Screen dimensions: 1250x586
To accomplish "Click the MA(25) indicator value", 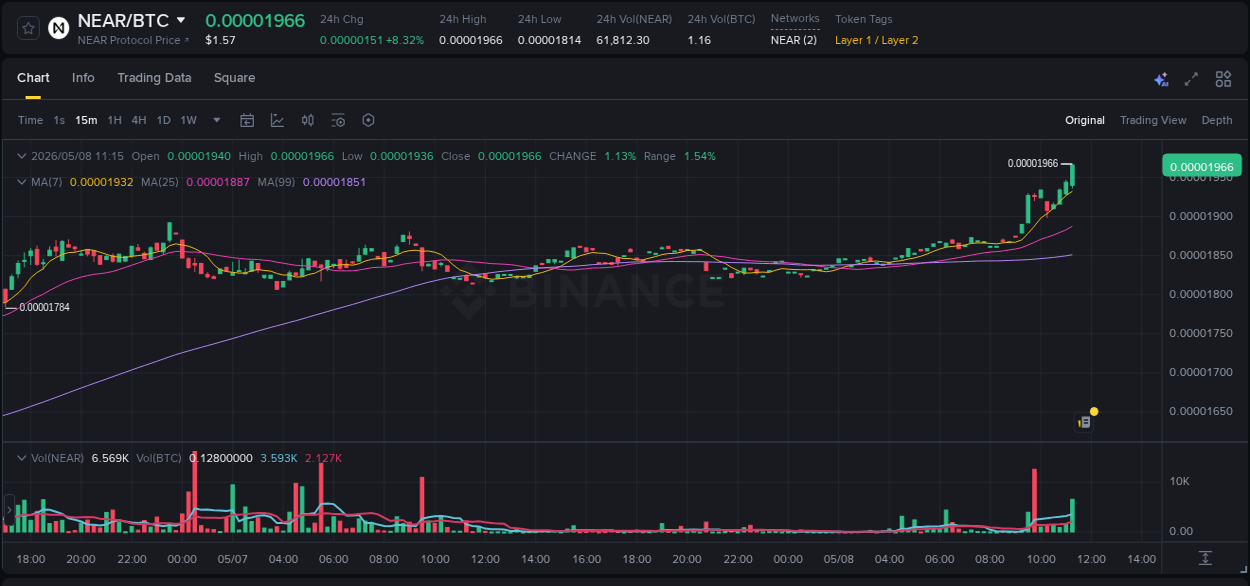I will 217,182.
